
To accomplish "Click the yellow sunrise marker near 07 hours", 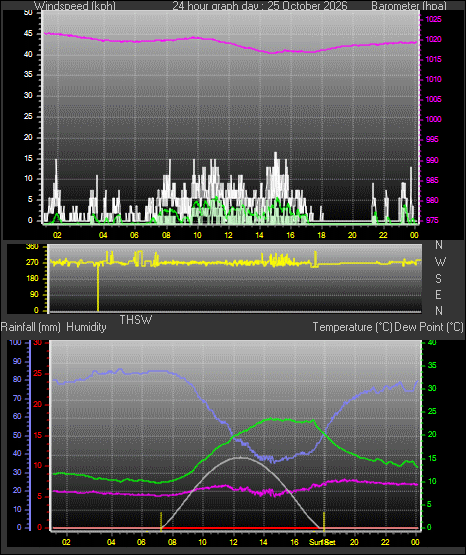I will coord(161,521).
